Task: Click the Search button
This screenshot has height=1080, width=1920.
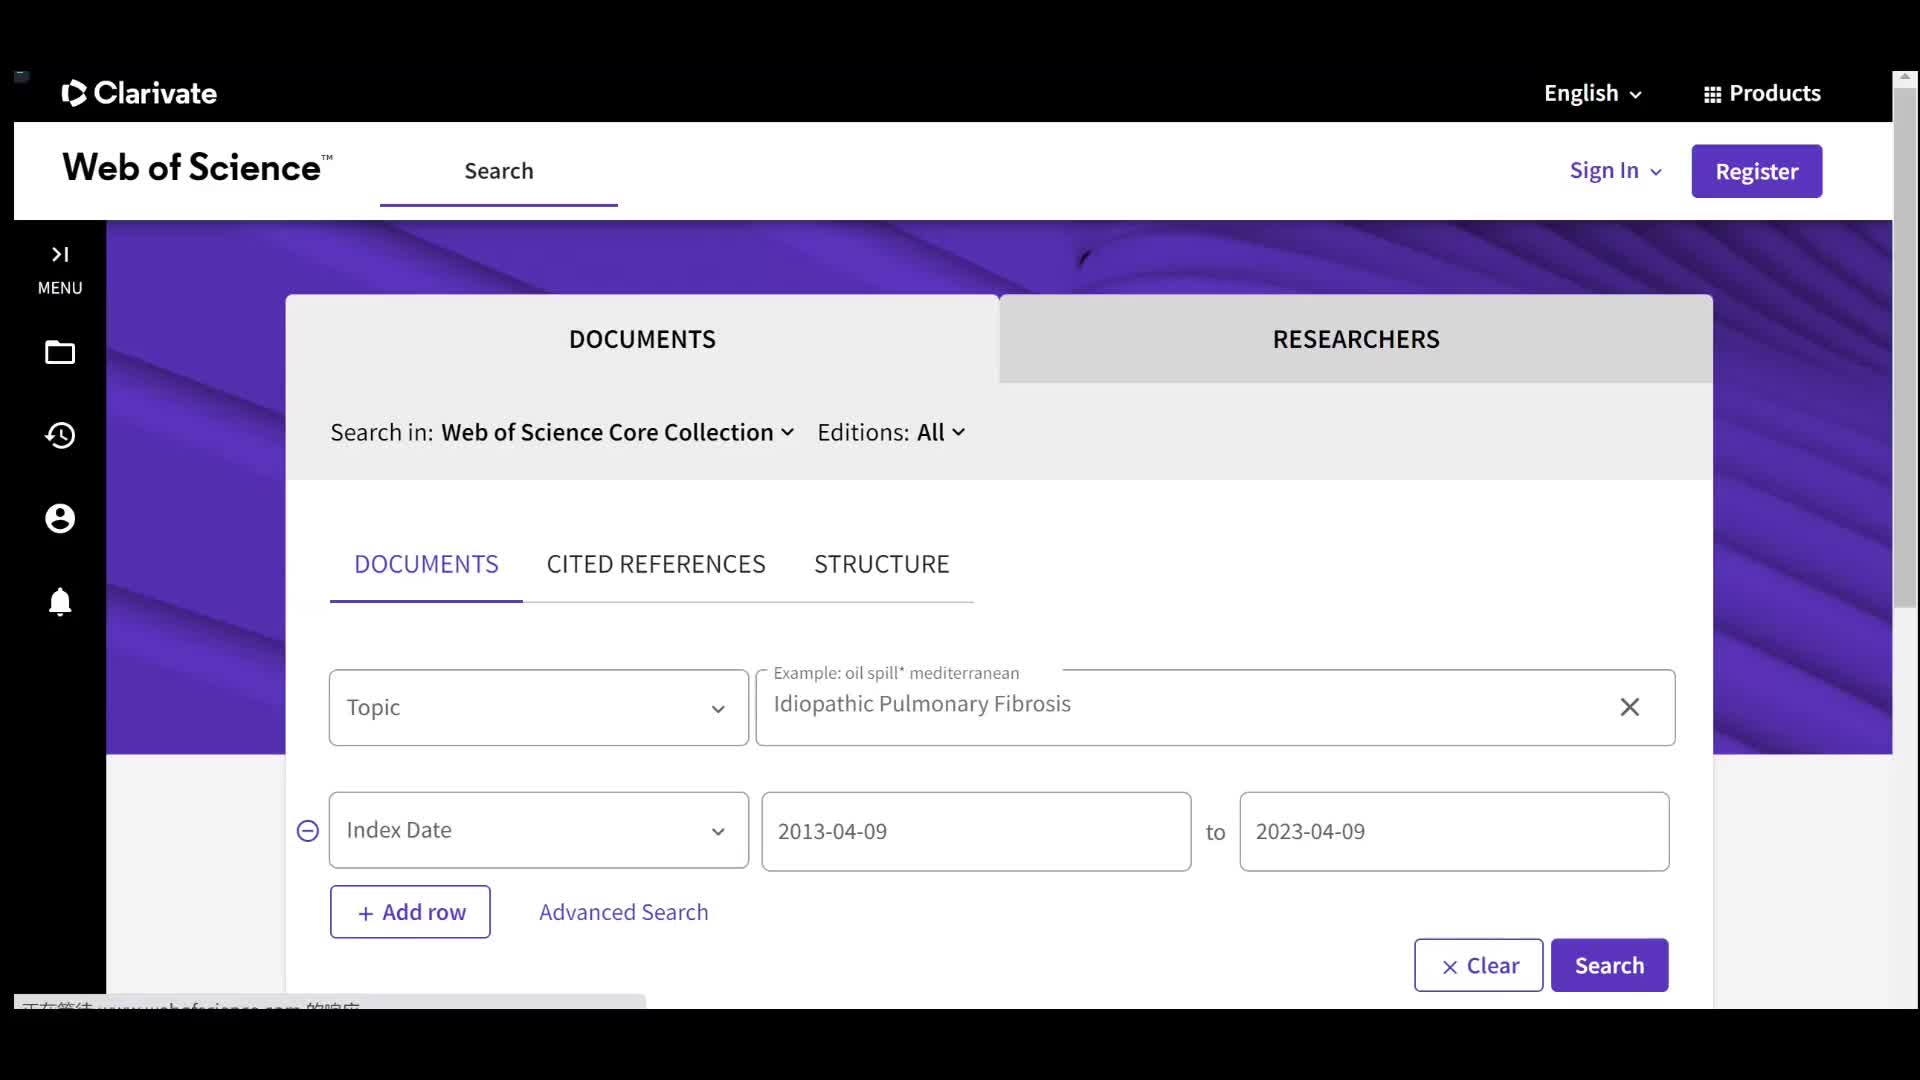Action: (1609, 964)
